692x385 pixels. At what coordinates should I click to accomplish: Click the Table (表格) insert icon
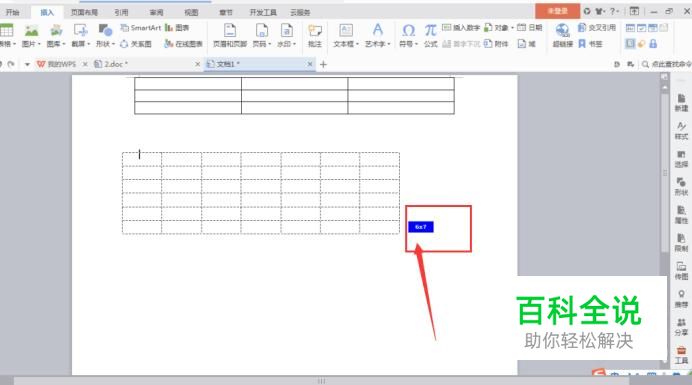(6, 30)
